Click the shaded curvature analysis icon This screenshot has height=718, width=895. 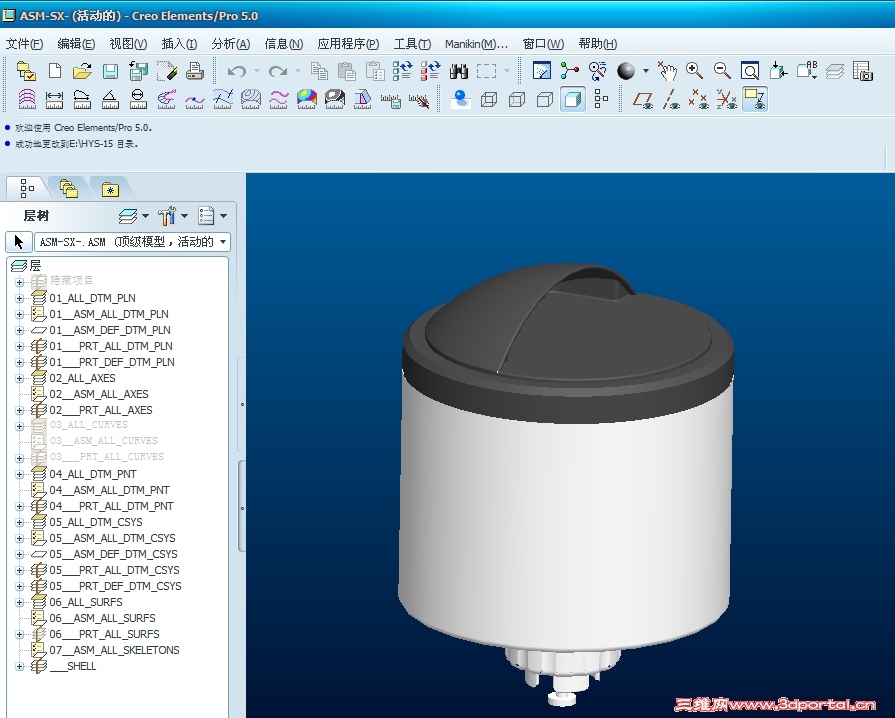(307, 99)
